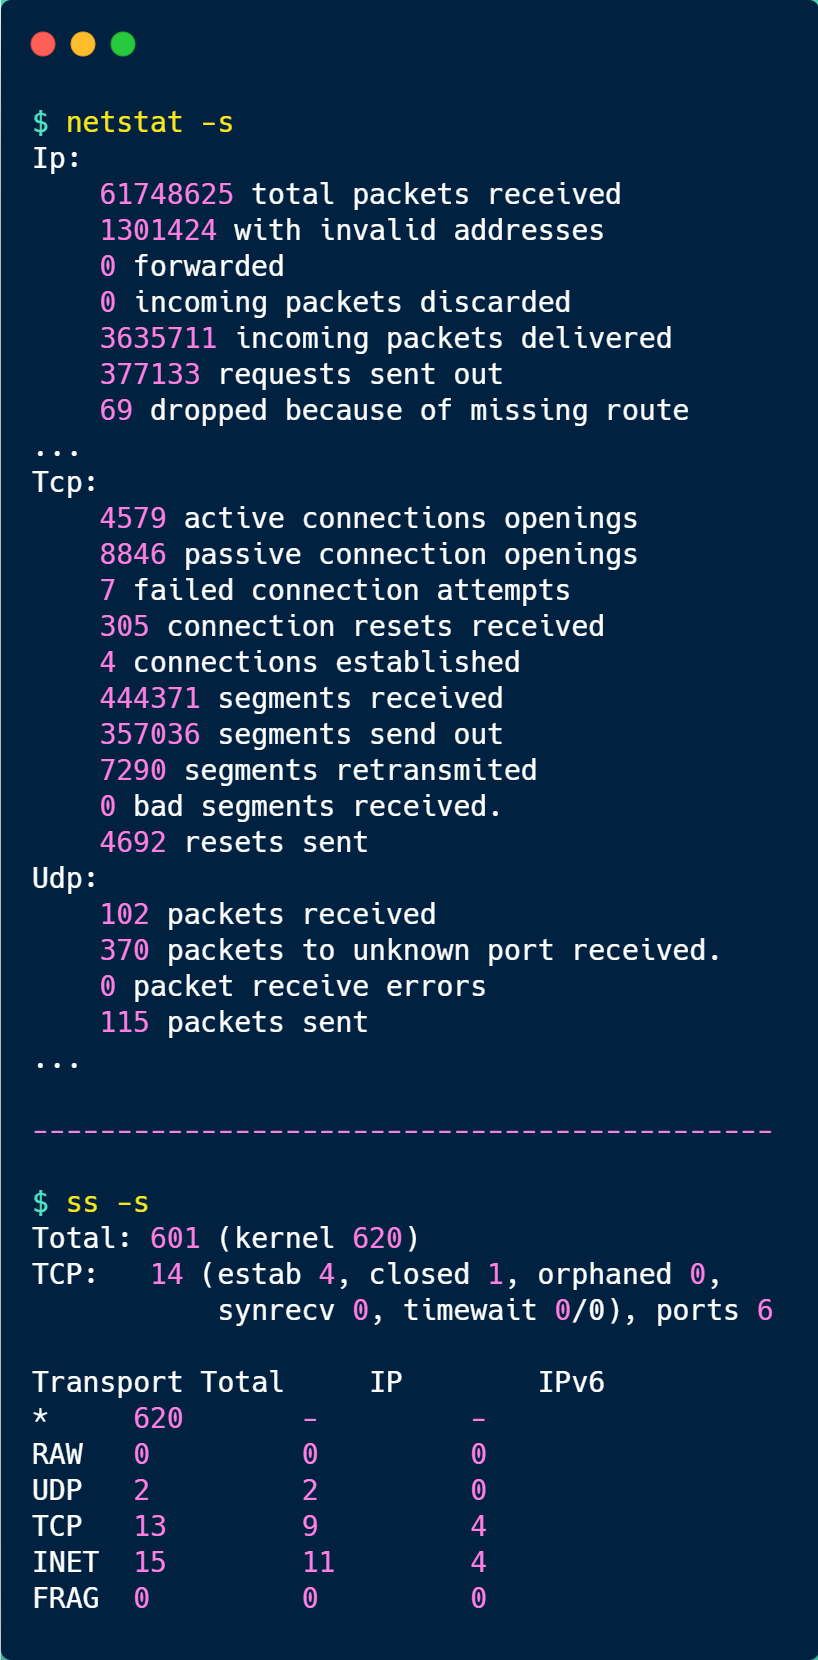The image size is (818, 1660).
Task: Click the Transport column header
Action: [107, 1382]
